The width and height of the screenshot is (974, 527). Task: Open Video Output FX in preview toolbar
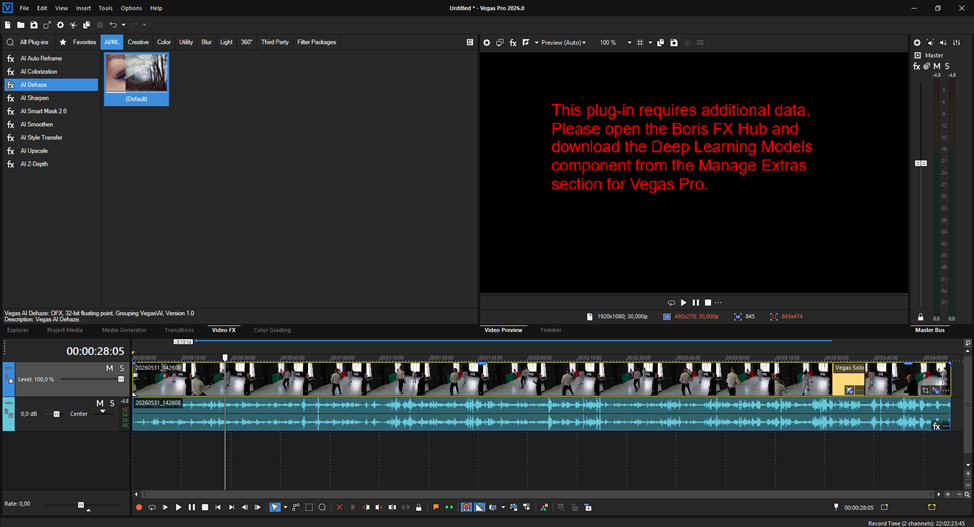click(x=513, y=43)
